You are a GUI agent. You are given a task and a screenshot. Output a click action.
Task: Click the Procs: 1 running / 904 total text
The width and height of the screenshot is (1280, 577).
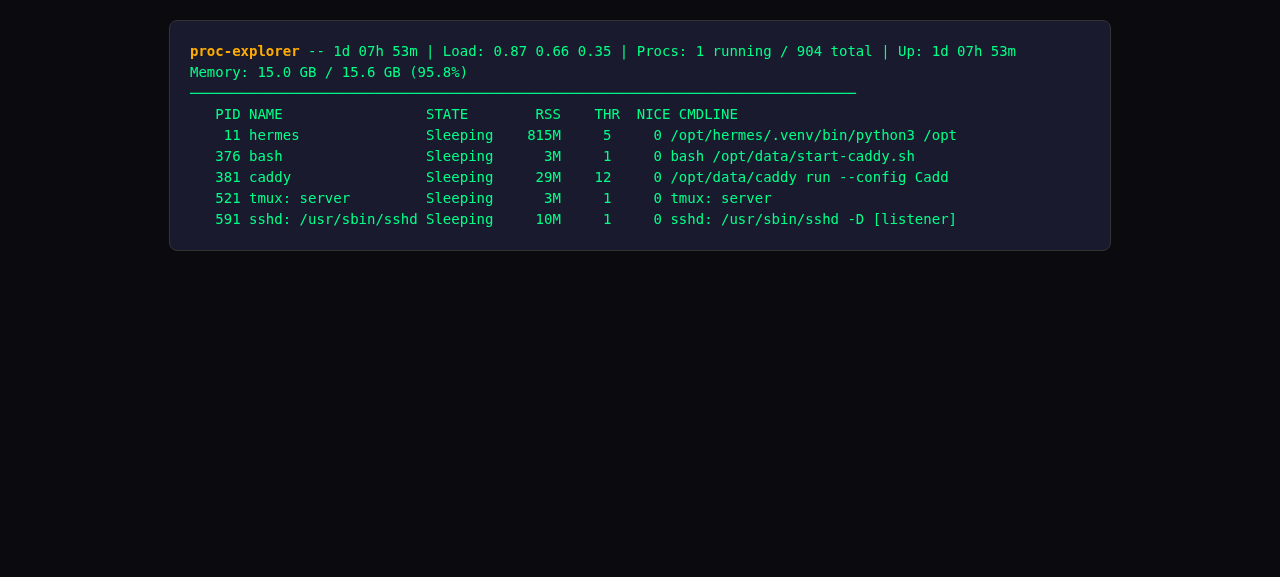tap(755, 51)
